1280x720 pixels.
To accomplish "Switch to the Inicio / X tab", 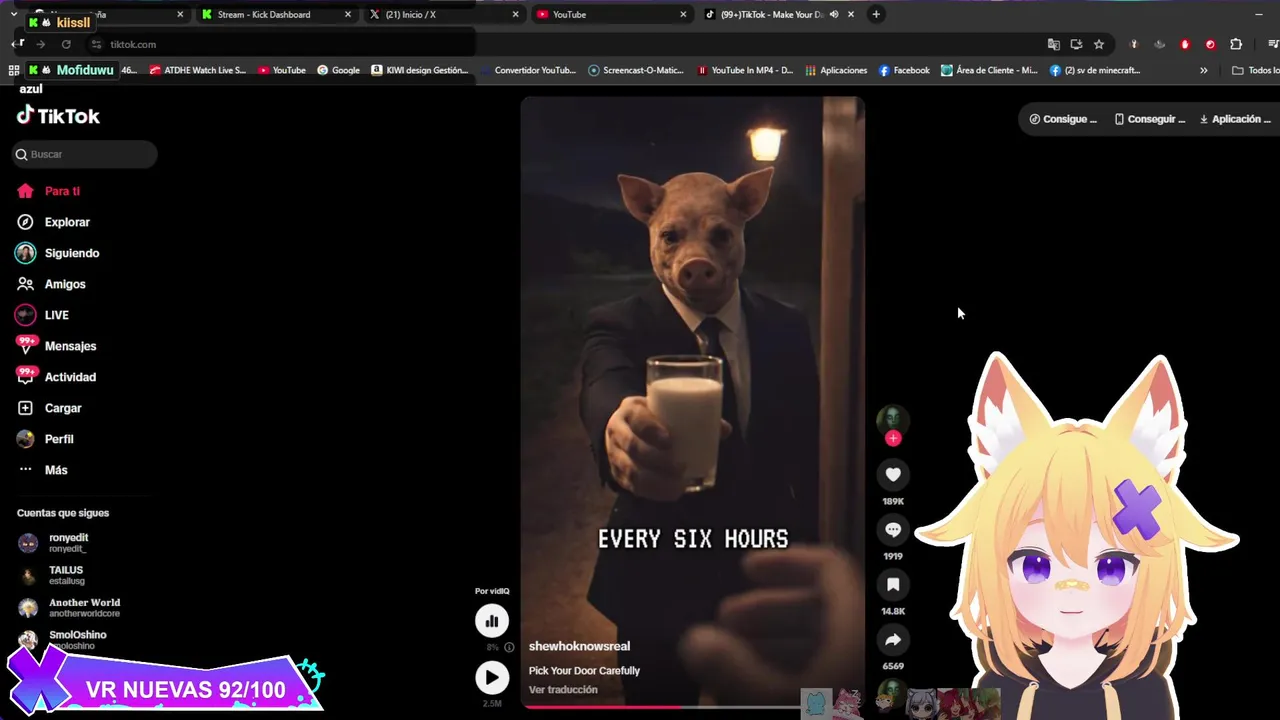I will coord(410,15).
